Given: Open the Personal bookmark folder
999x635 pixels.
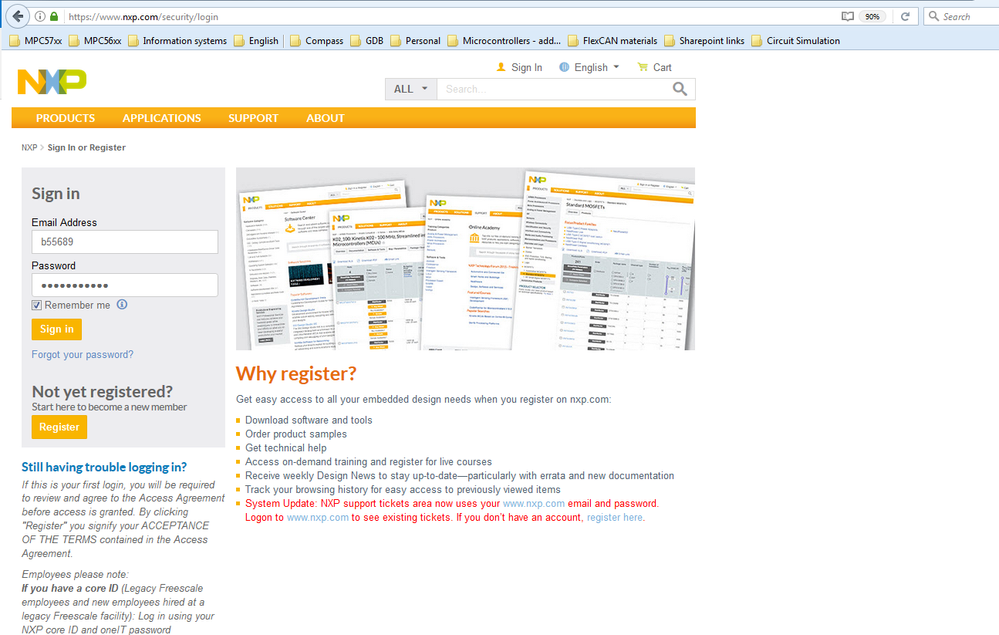Looking at the screenshot, I should click(x=415, y=41).
